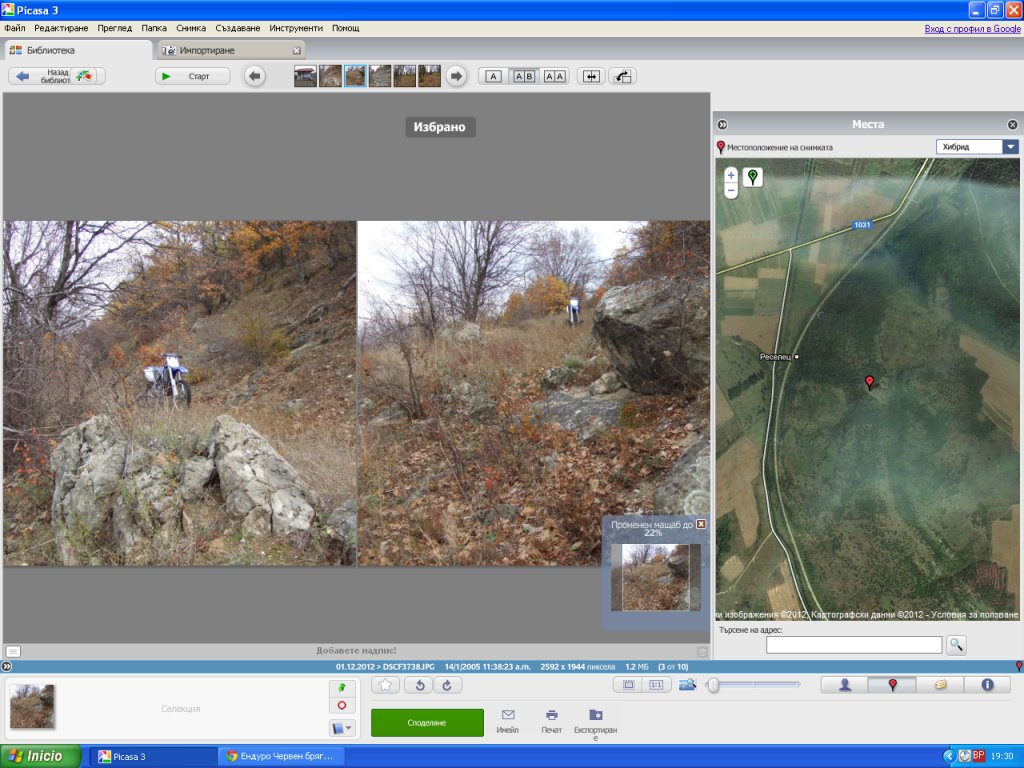Click the star icon to mark photo as favorite
1024x768 pixels.
tap(385, 685)
